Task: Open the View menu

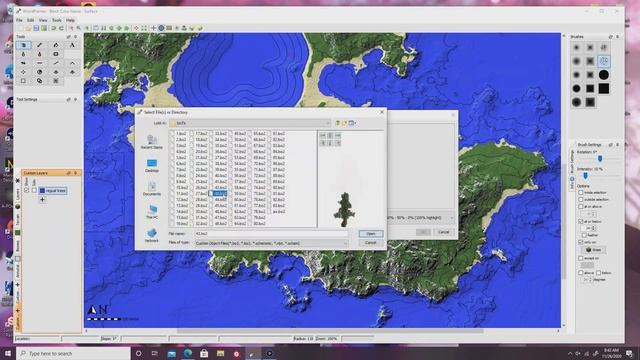Action: [x=43, y=20]
